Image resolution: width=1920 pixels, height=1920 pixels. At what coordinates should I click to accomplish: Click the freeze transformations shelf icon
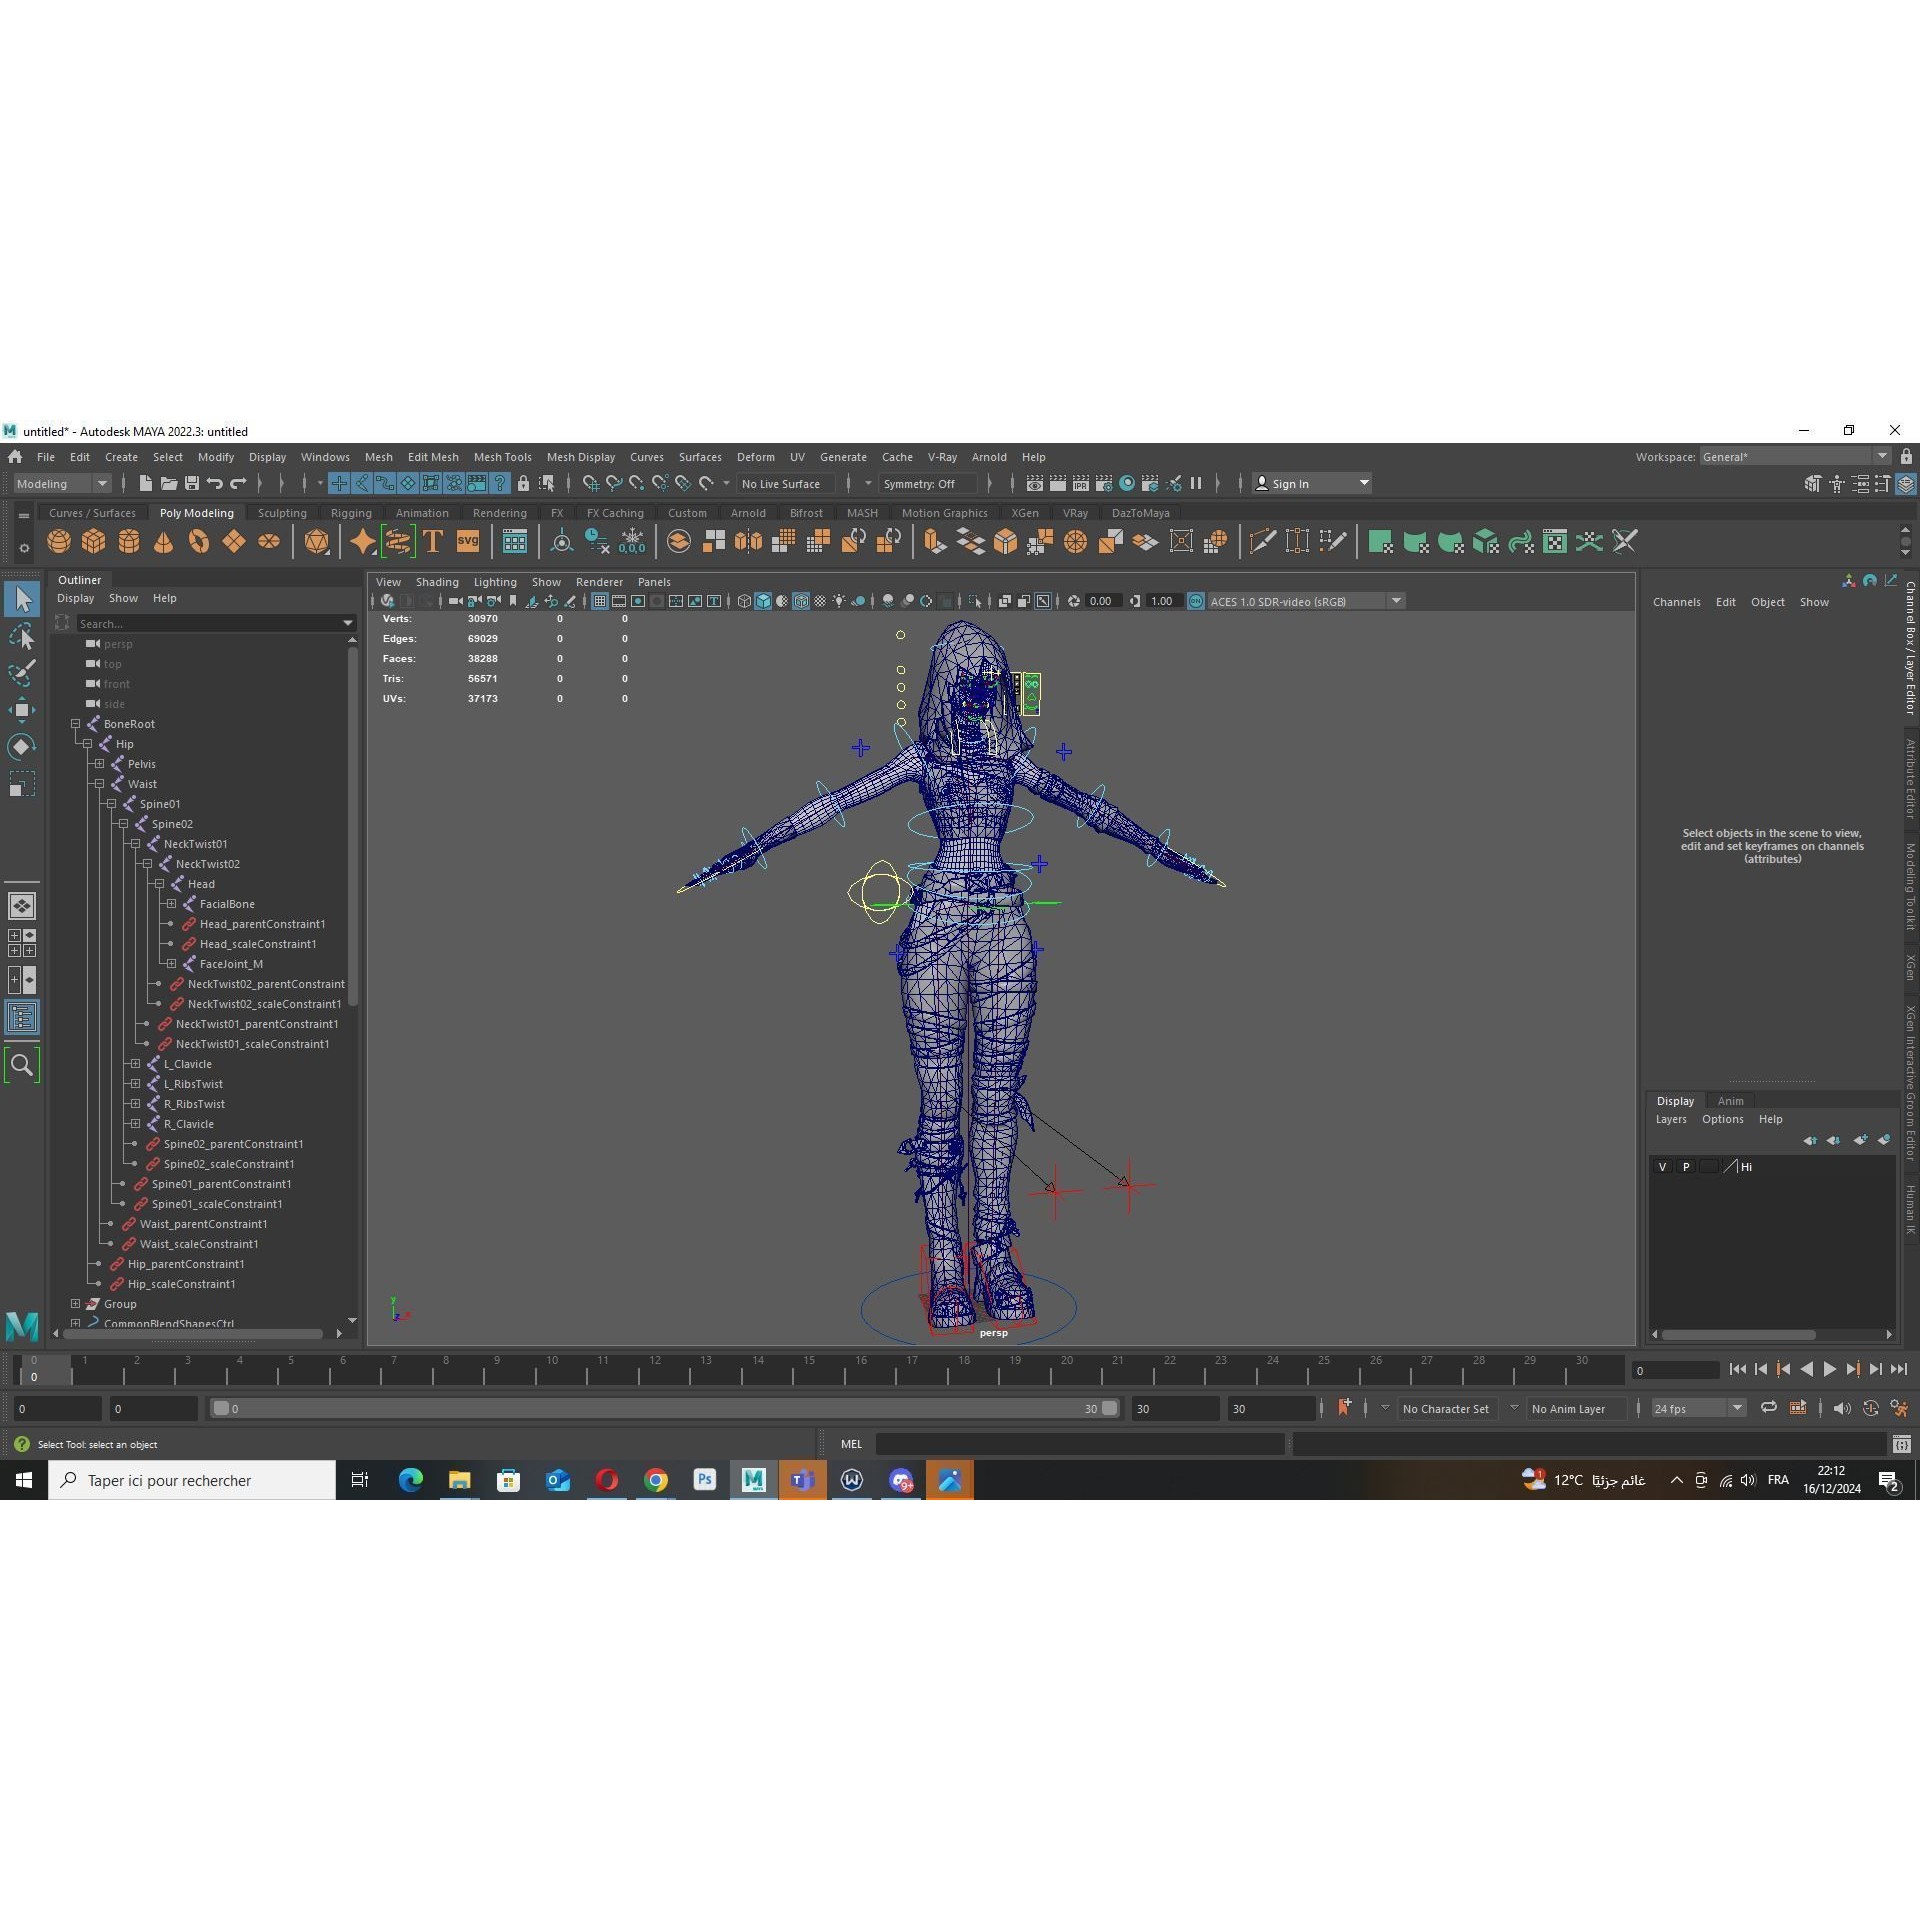[632, 542]
